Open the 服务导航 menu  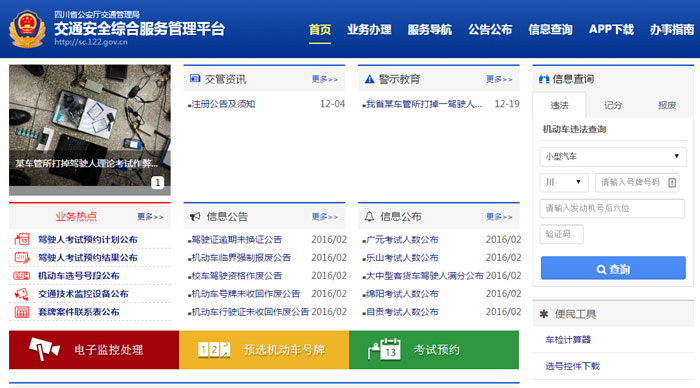(429, 29)
